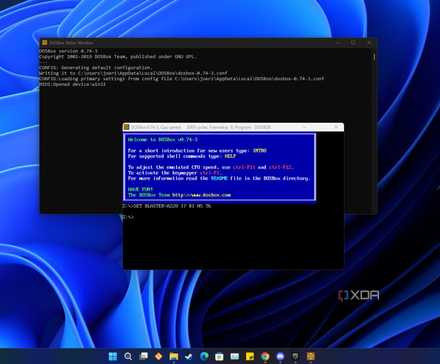Screen dimensions: 440x364
Task: Click the 'HELP' command word
Action: tap(230, 156)
